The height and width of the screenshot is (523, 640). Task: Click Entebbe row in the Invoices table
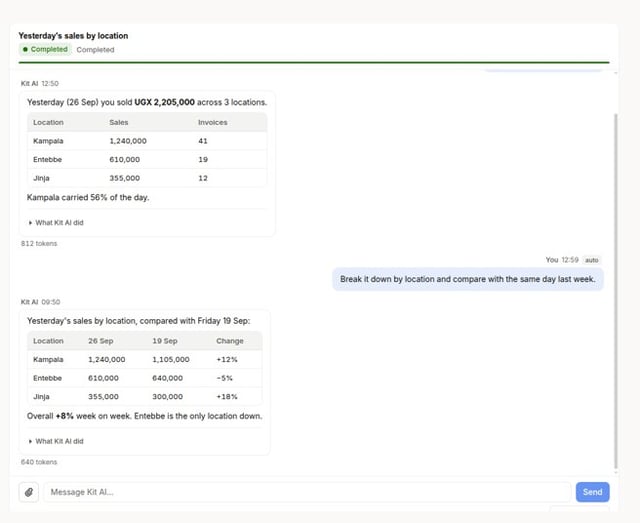click(147, 159)
